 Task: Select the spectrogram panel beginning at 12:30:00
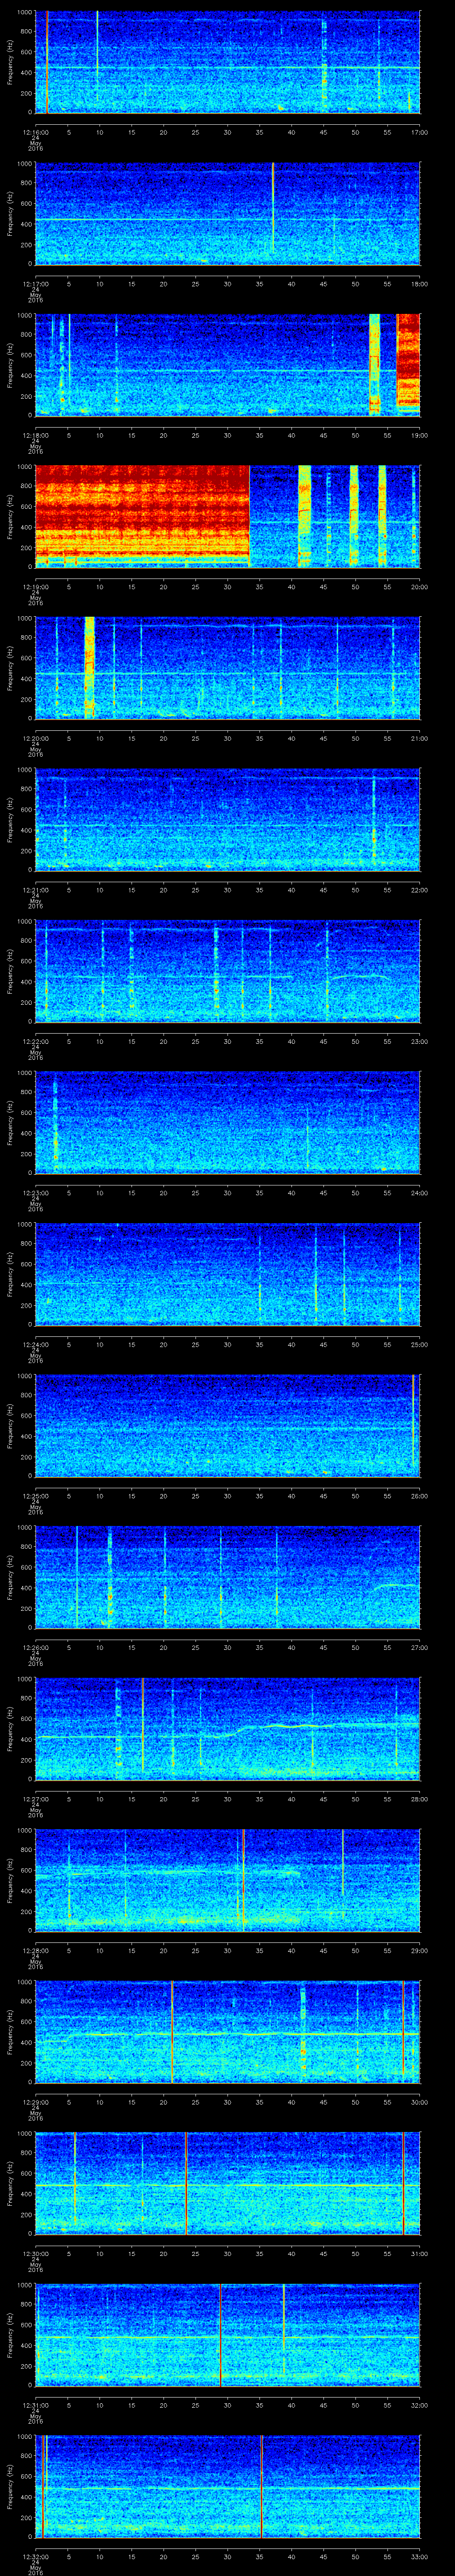(x=228, y=2183)
